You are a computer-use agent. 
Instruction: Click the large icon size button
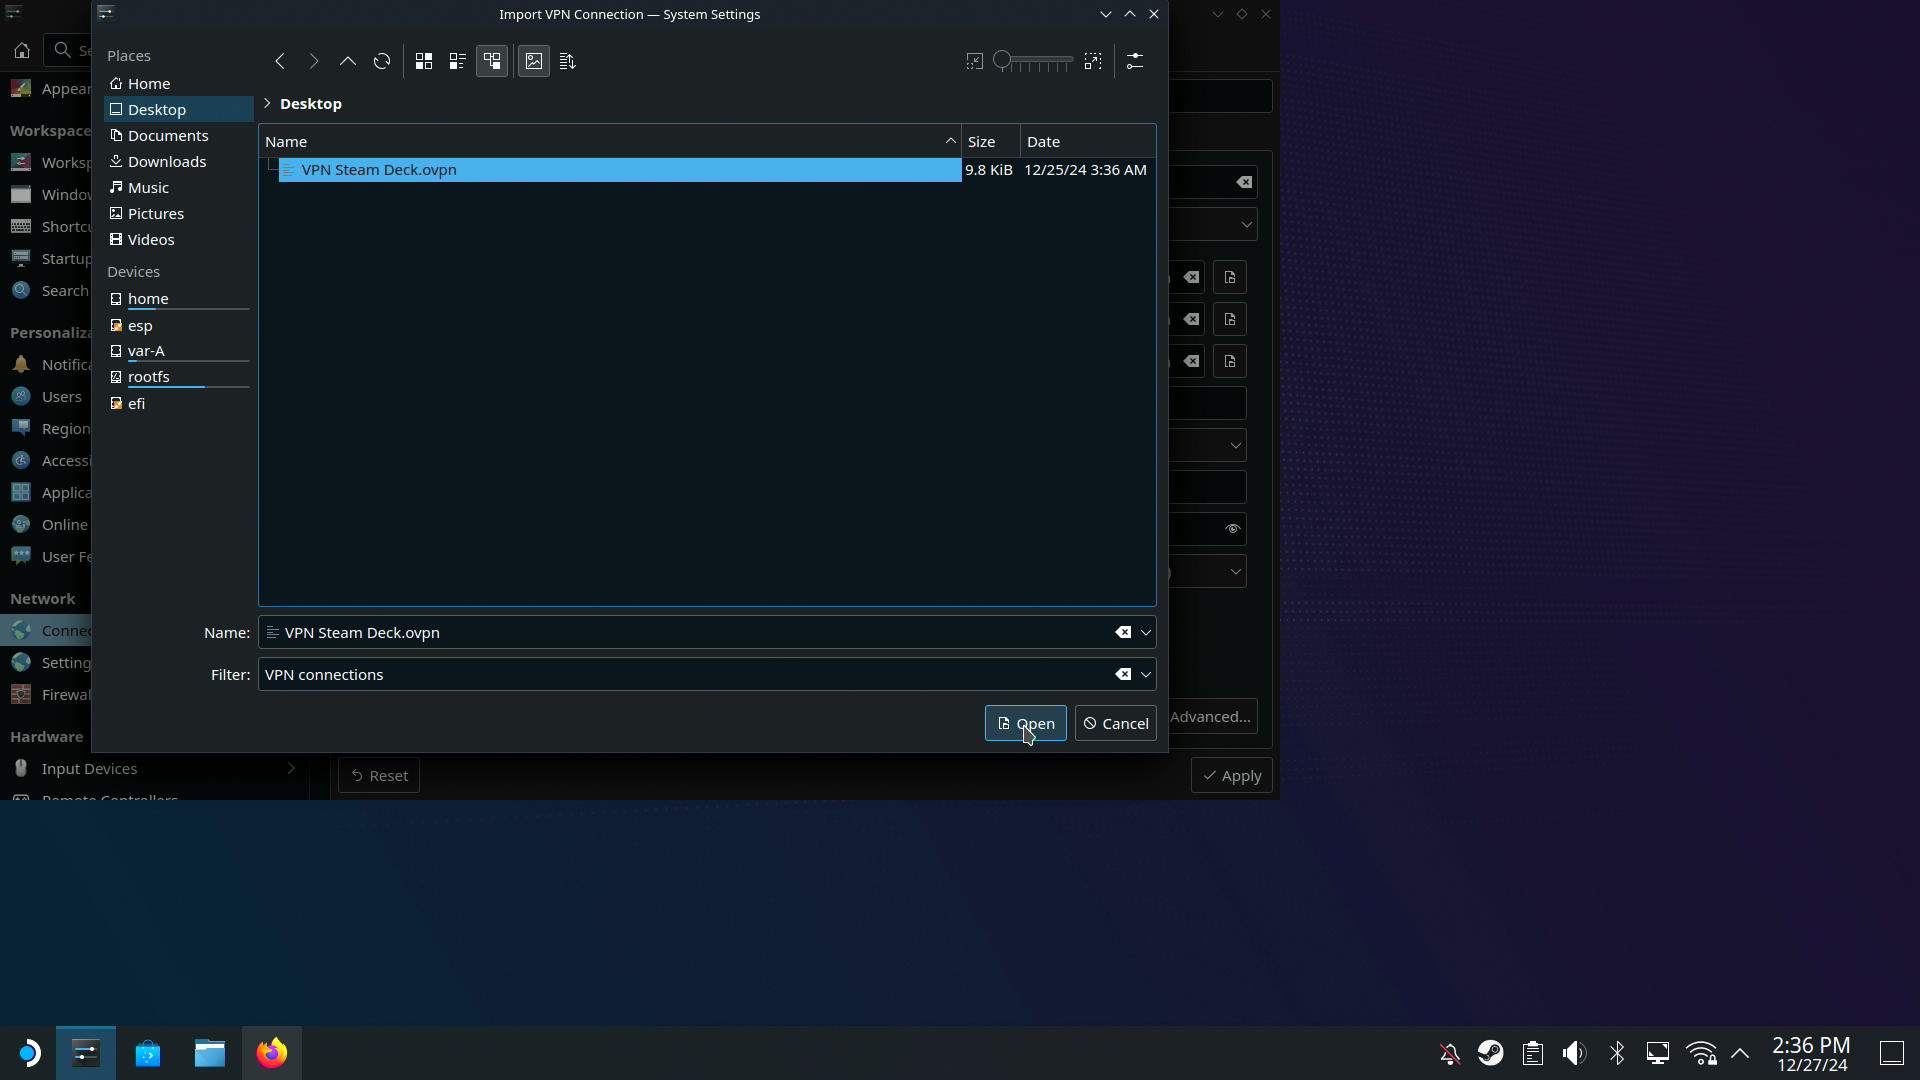[x=1093, y=62]
